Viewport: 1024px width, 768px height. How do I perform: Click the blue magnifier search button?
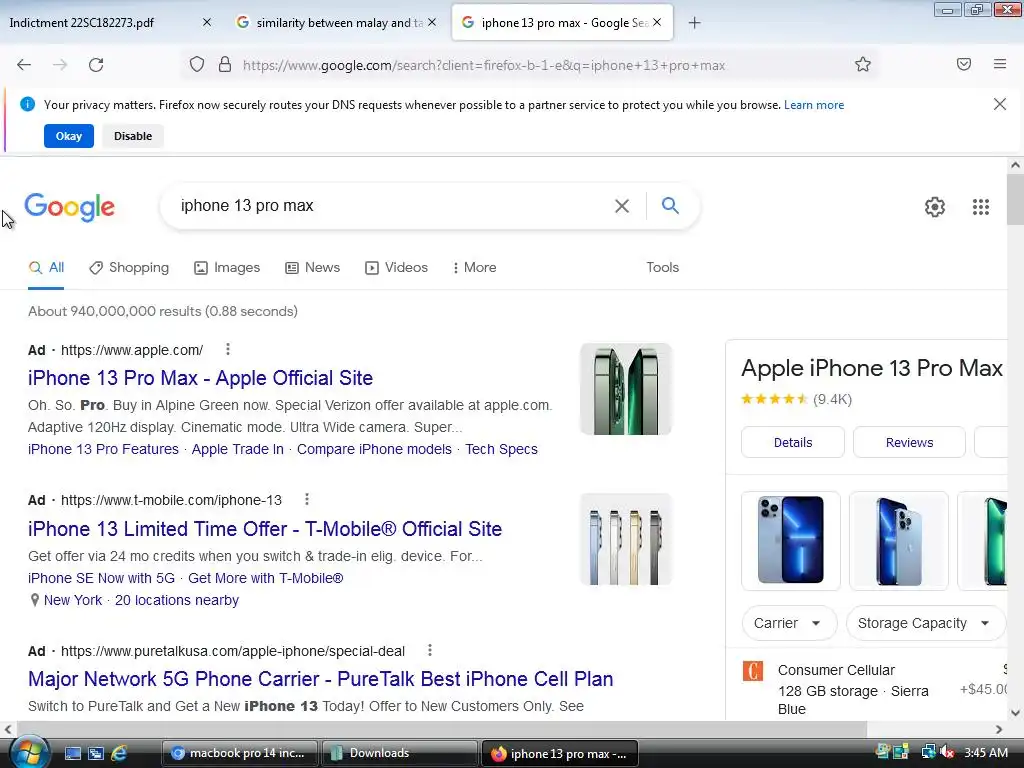pos(670,206)
